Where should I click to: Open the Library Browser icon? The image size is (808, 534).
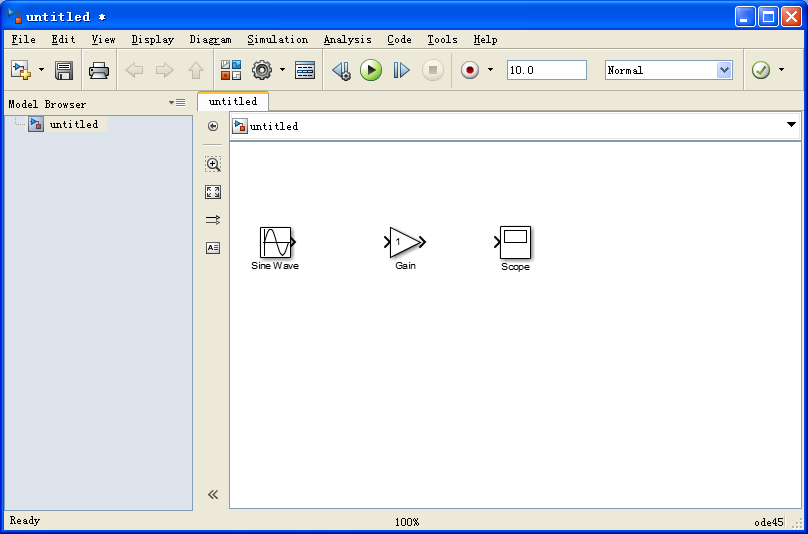tap(231, 70)
